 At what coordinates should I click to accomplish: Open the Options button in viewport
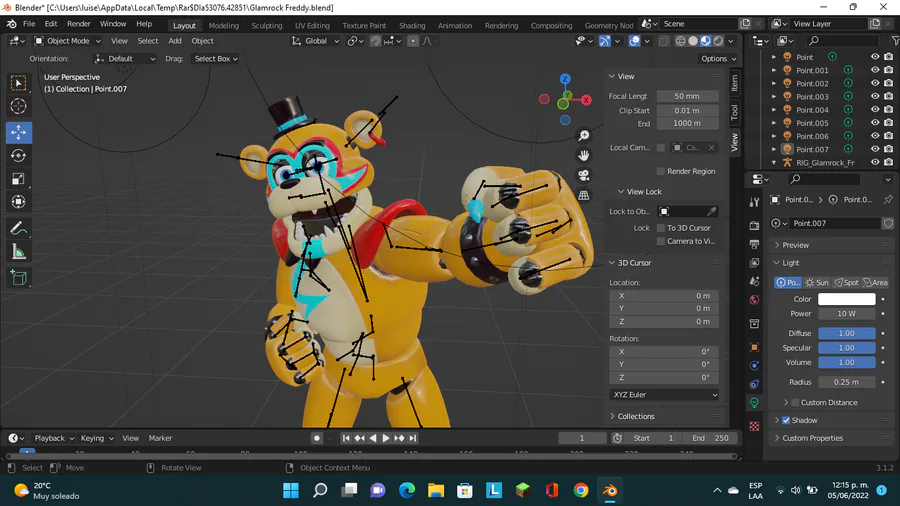[718, 59]
